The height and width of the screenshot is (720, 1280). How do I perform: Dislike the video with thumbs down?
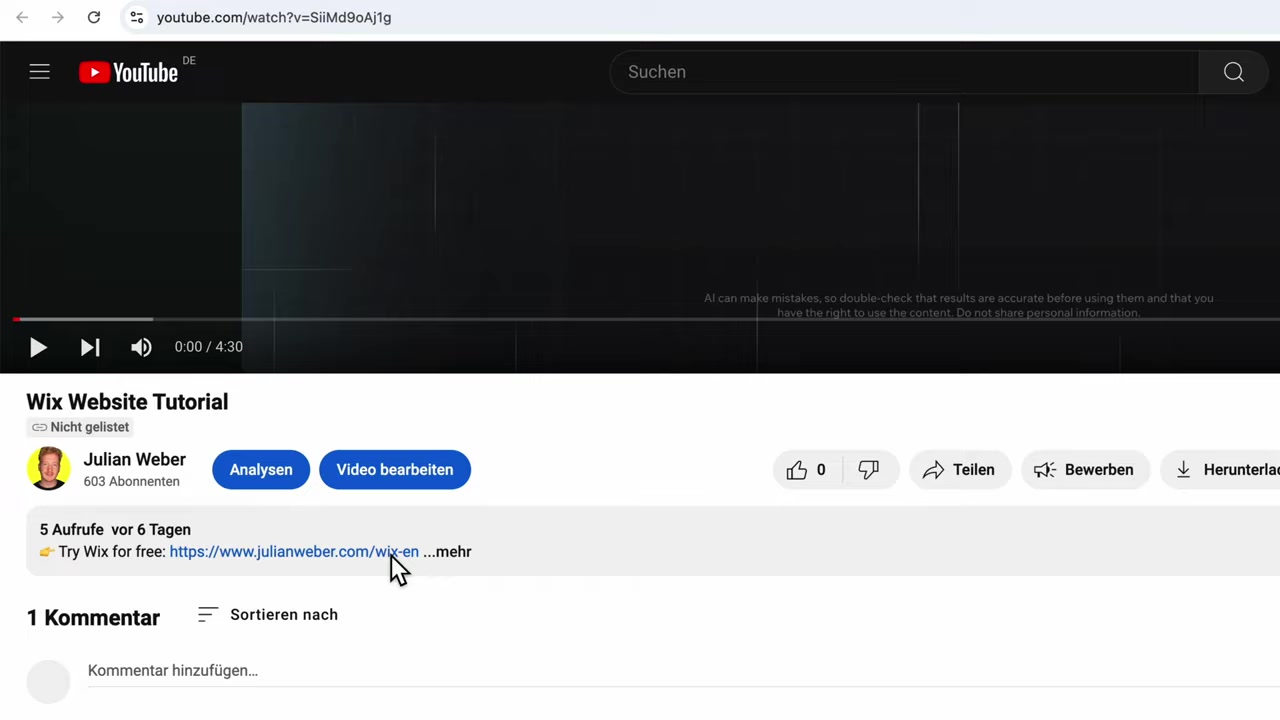click(869, 470)
